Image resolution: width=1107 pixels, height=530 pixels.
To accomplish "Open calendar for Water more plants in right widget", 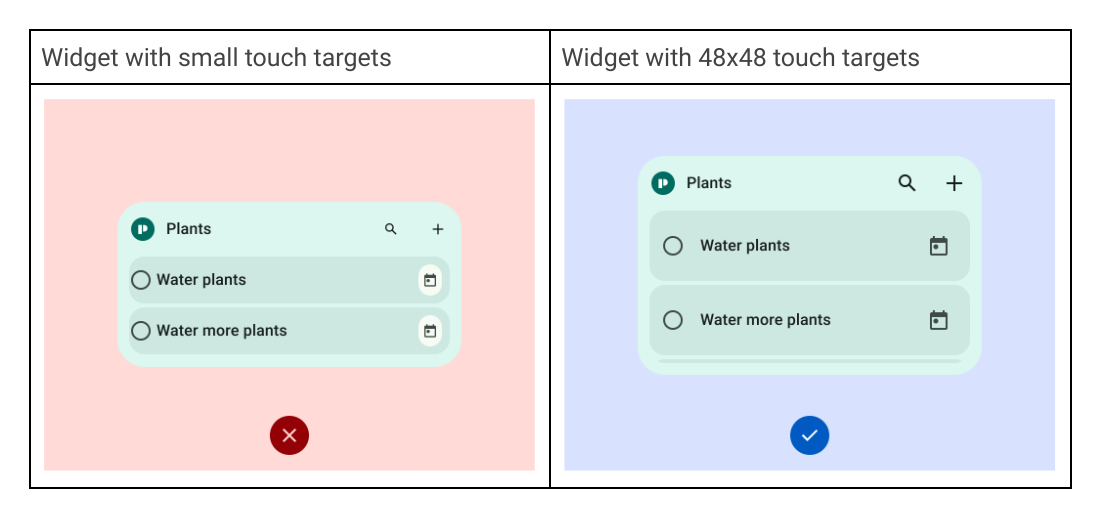I will point(938,320).
